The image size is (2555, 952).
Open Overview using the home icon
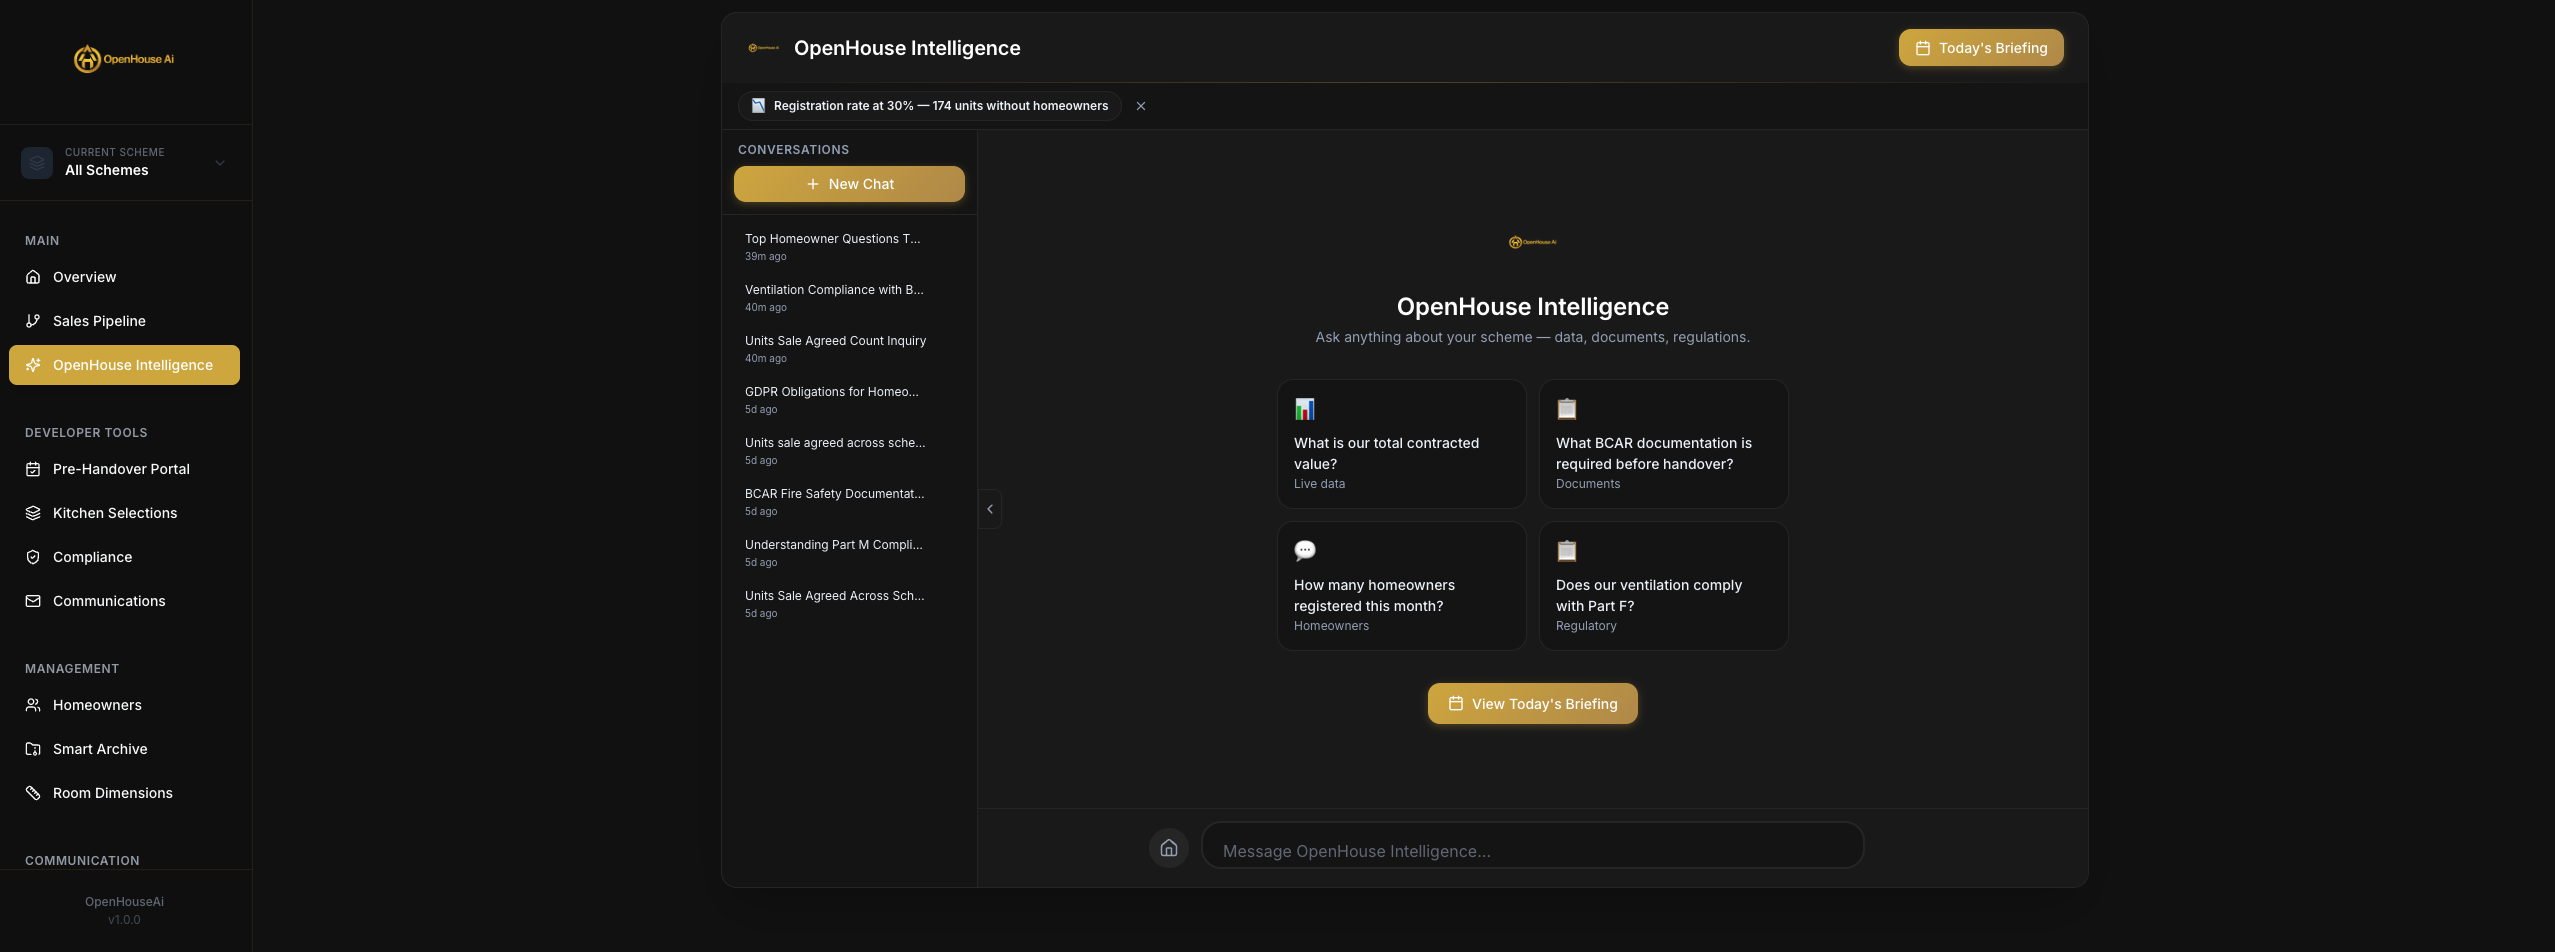(33, 277)
